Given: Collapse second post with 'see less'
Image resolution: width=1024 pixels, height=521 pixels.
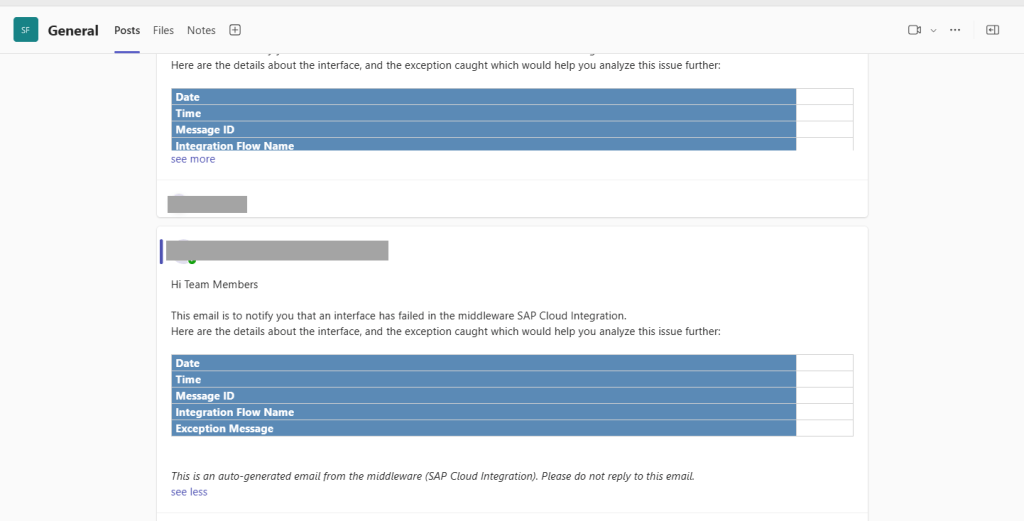Looking at the screenshot, I should (x=189, y=492).
